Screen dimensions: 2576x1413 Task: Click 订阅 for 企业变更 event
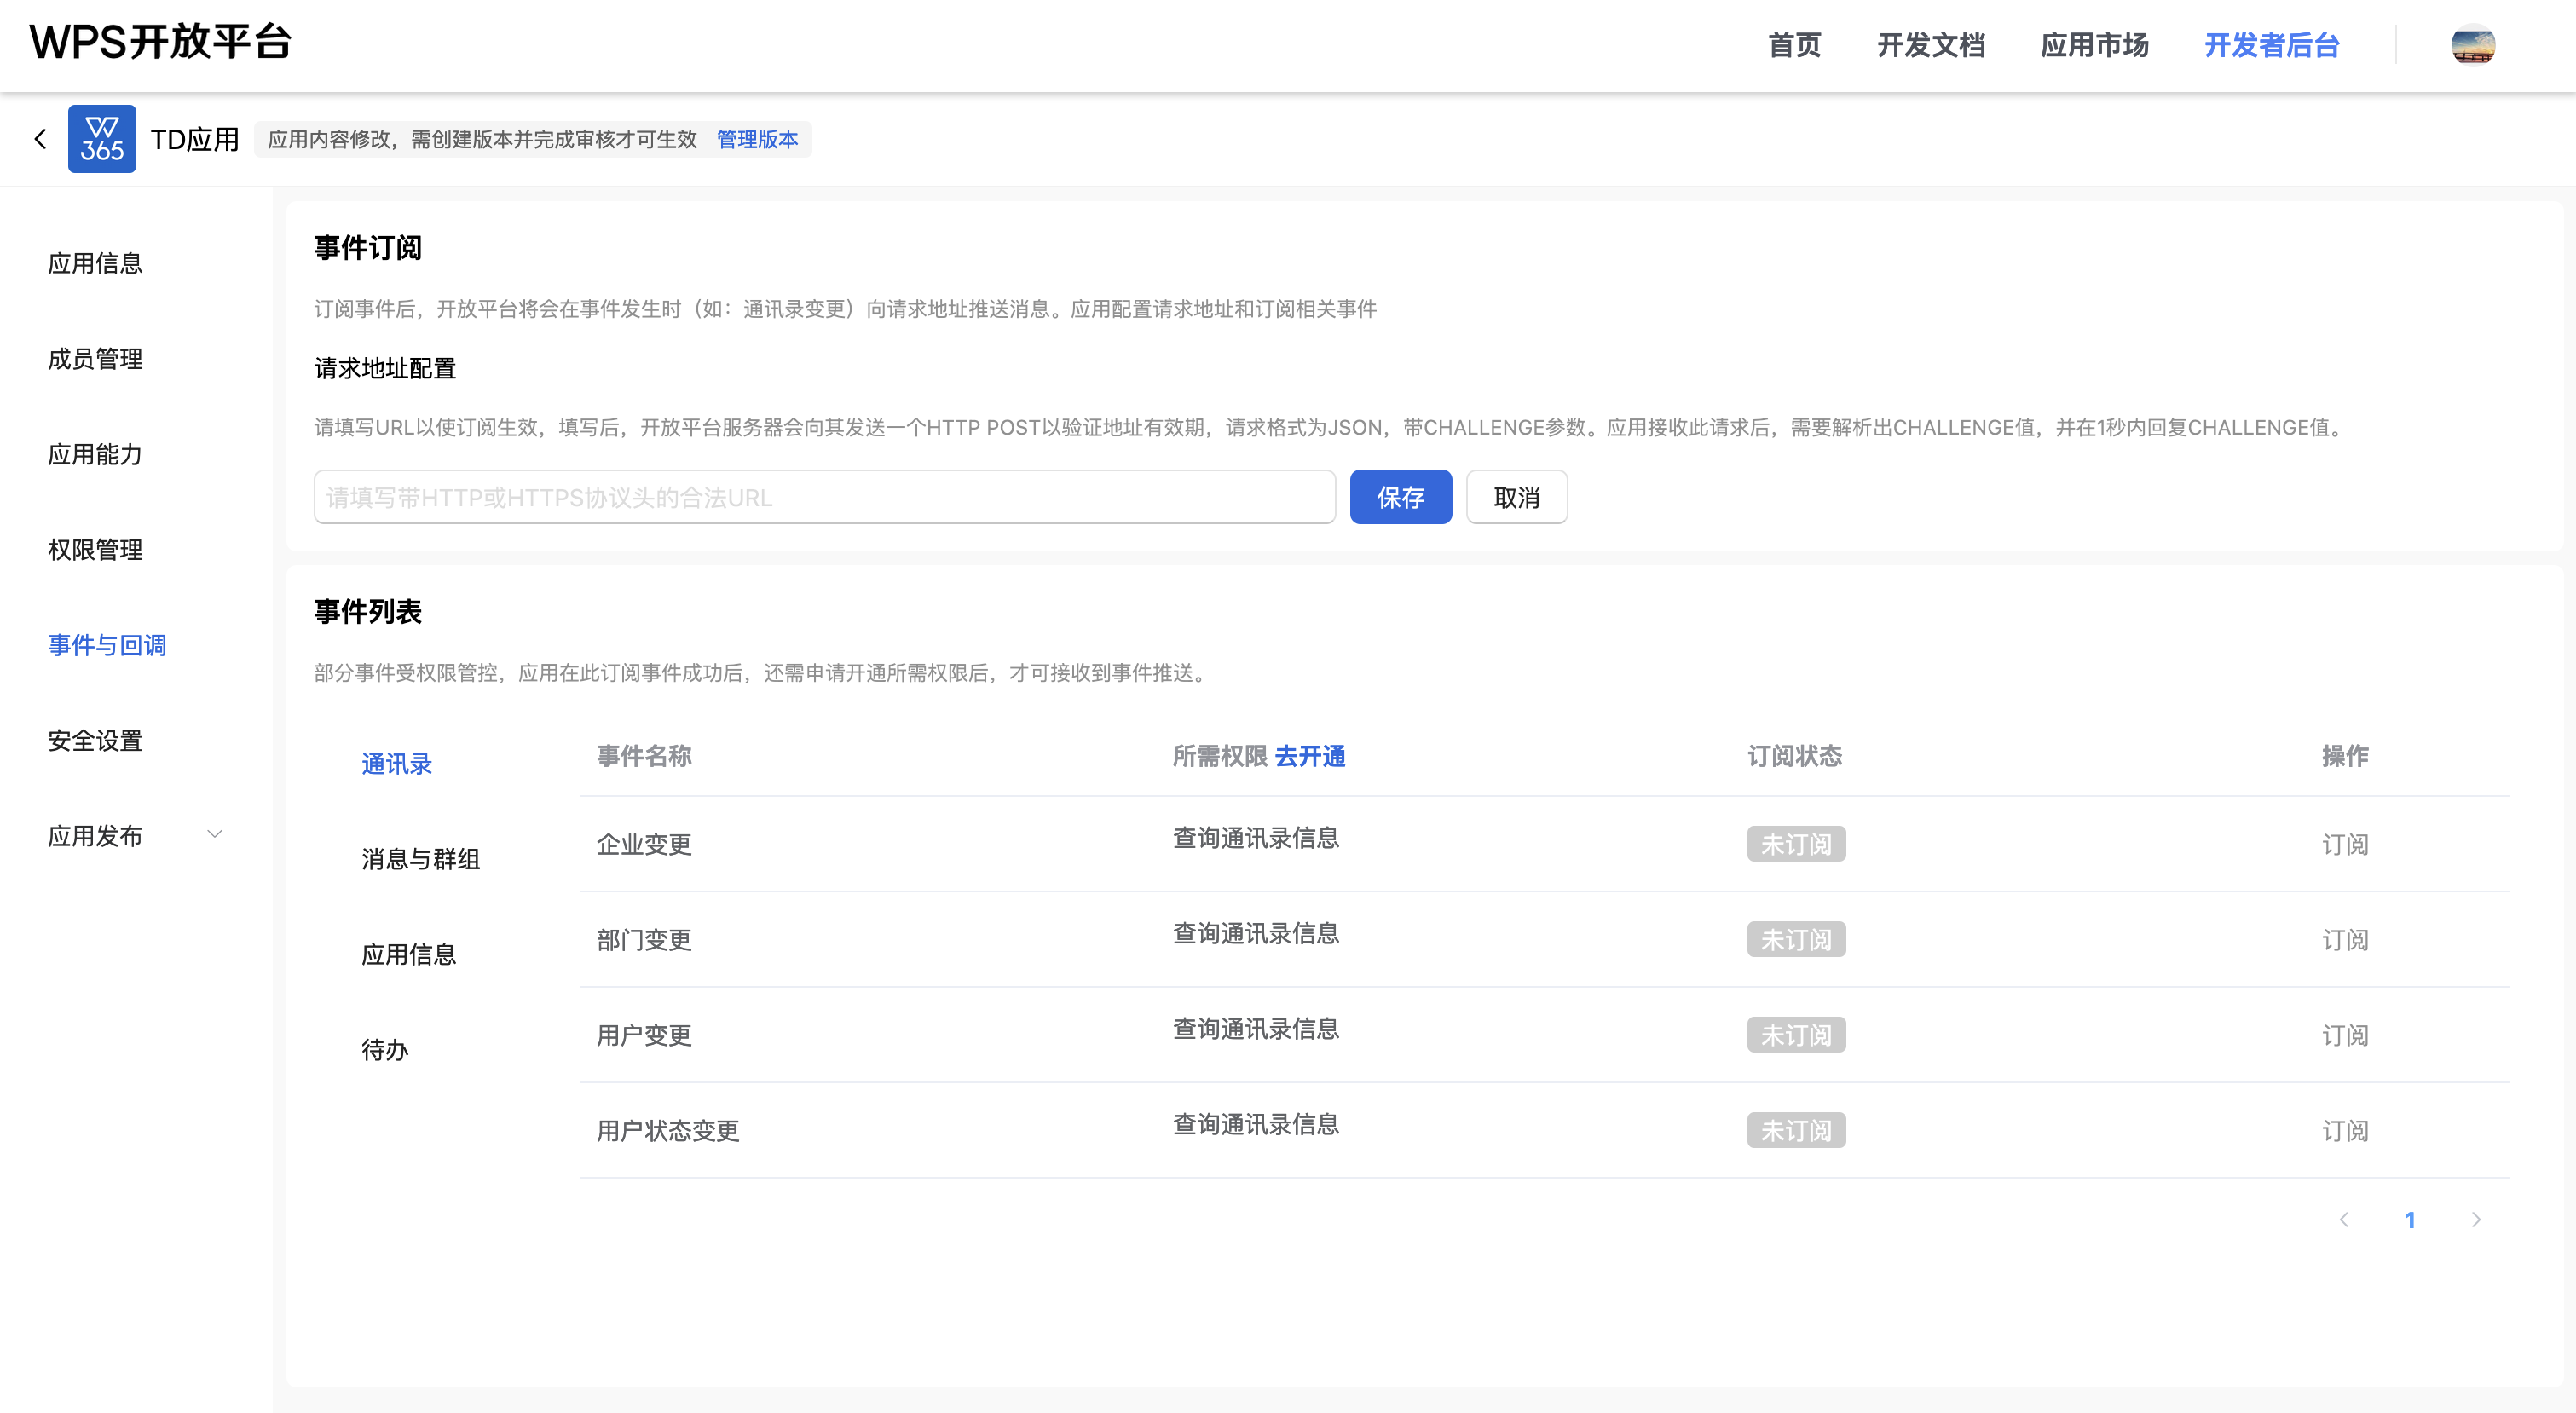coord(2344,844)
